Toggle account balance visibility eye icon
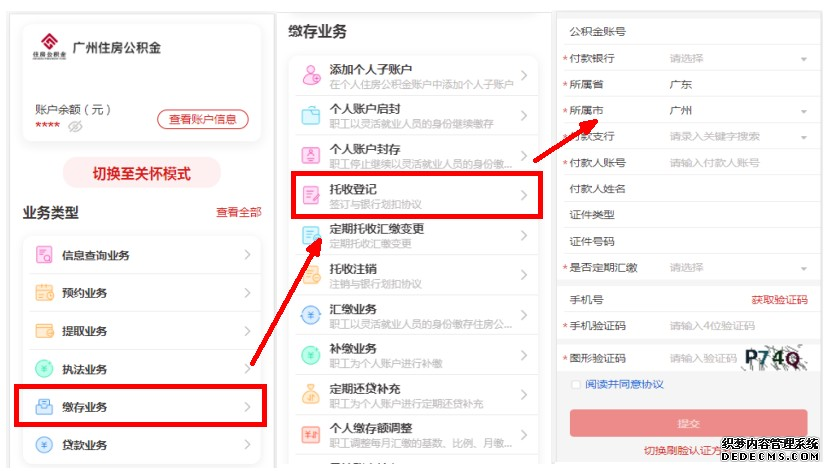The width and height of the screenshot is (830, 471). pos(75,126)
